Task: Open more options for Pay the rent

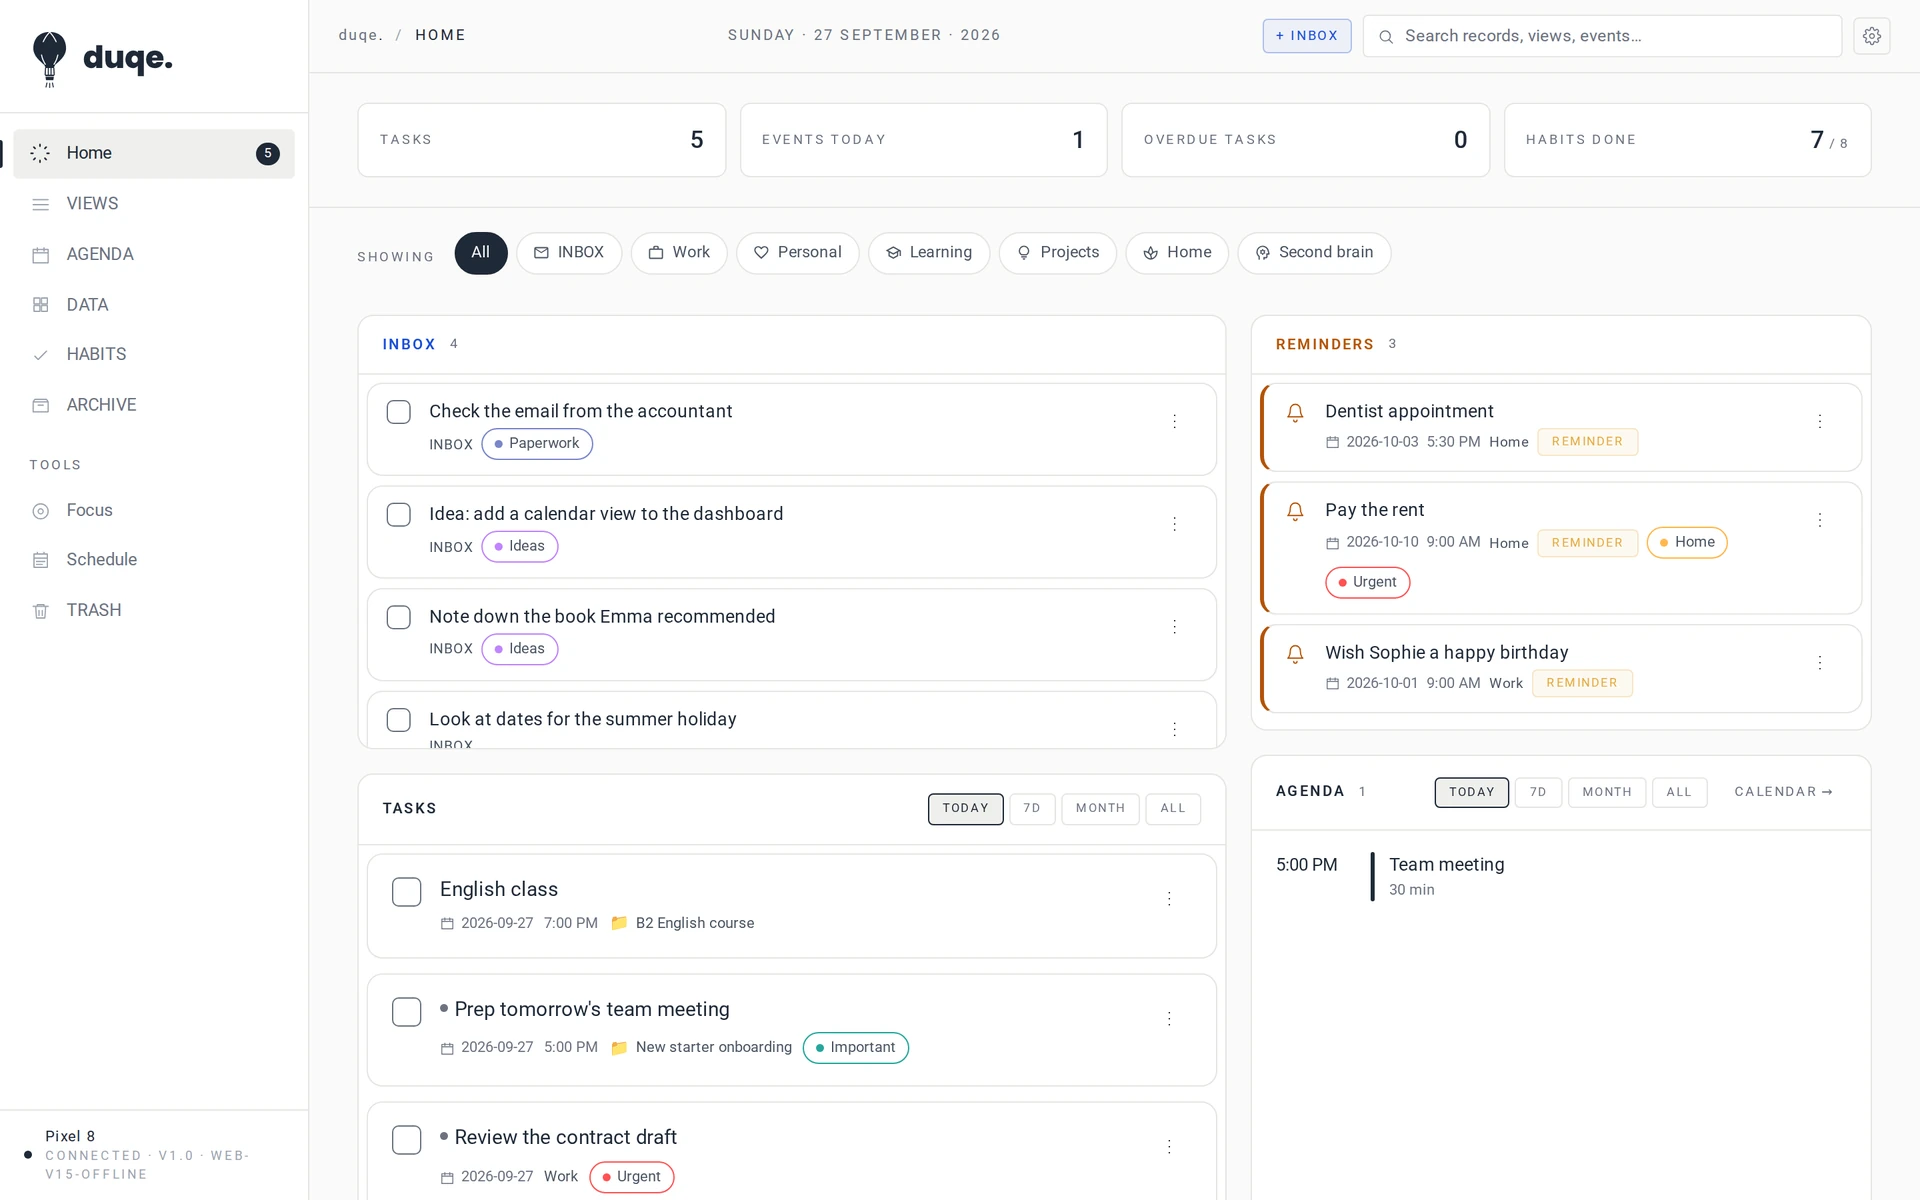Action: [1820, 520]
